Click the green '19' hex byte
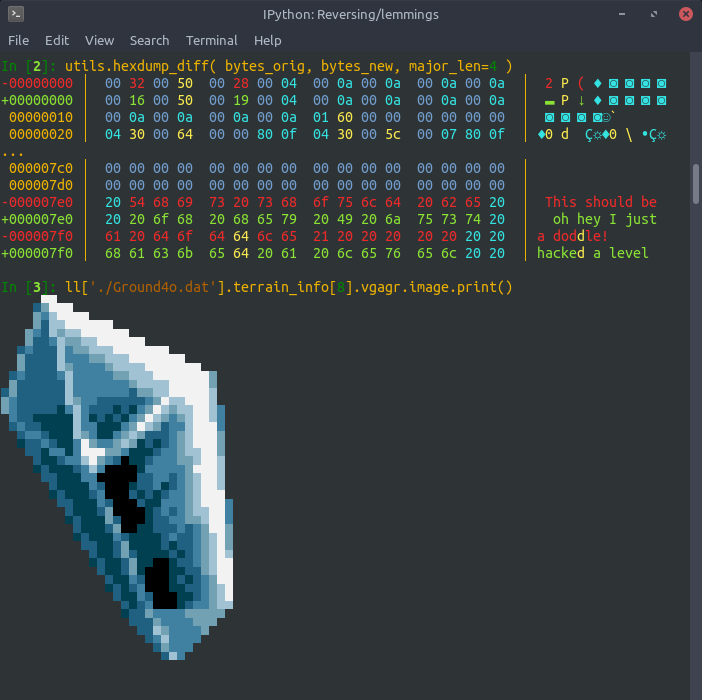Viewport: 702px width, 700px height. [x=241, y=100]
